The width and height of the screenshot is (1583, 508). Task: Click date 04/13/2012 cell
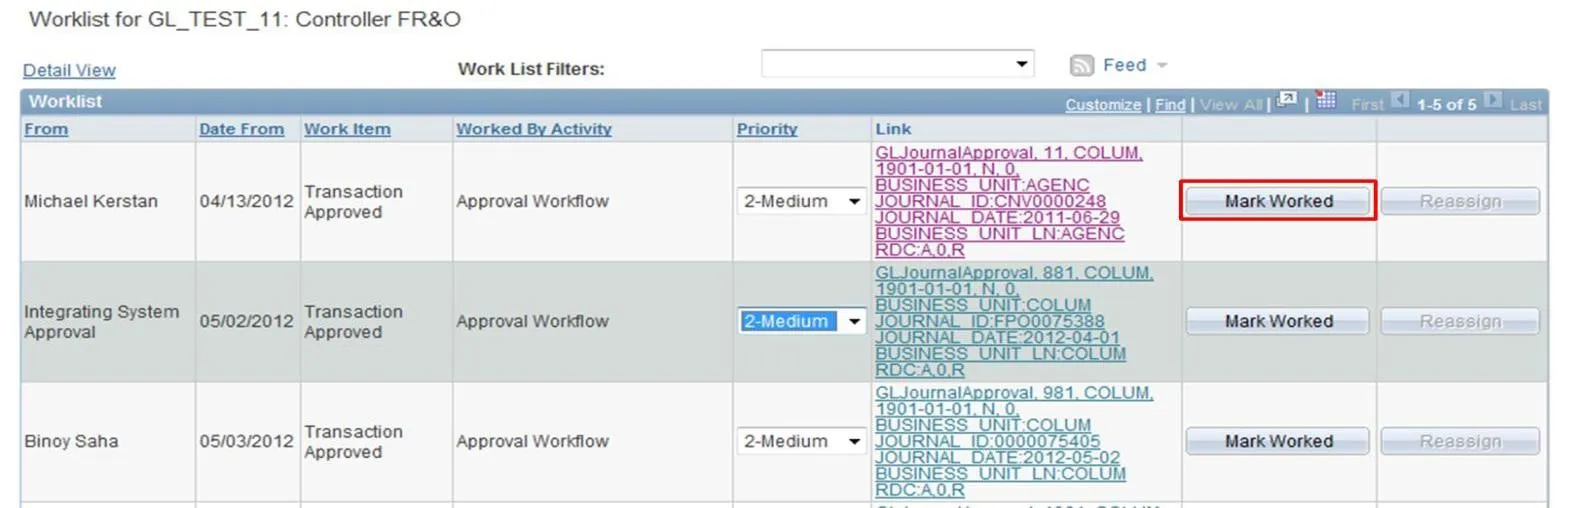[246, 201]
